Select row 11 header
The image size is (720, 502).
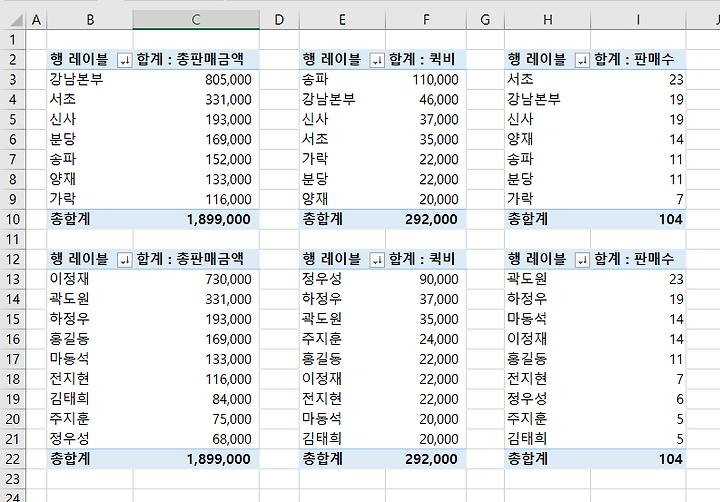click(x=13, y=239)
